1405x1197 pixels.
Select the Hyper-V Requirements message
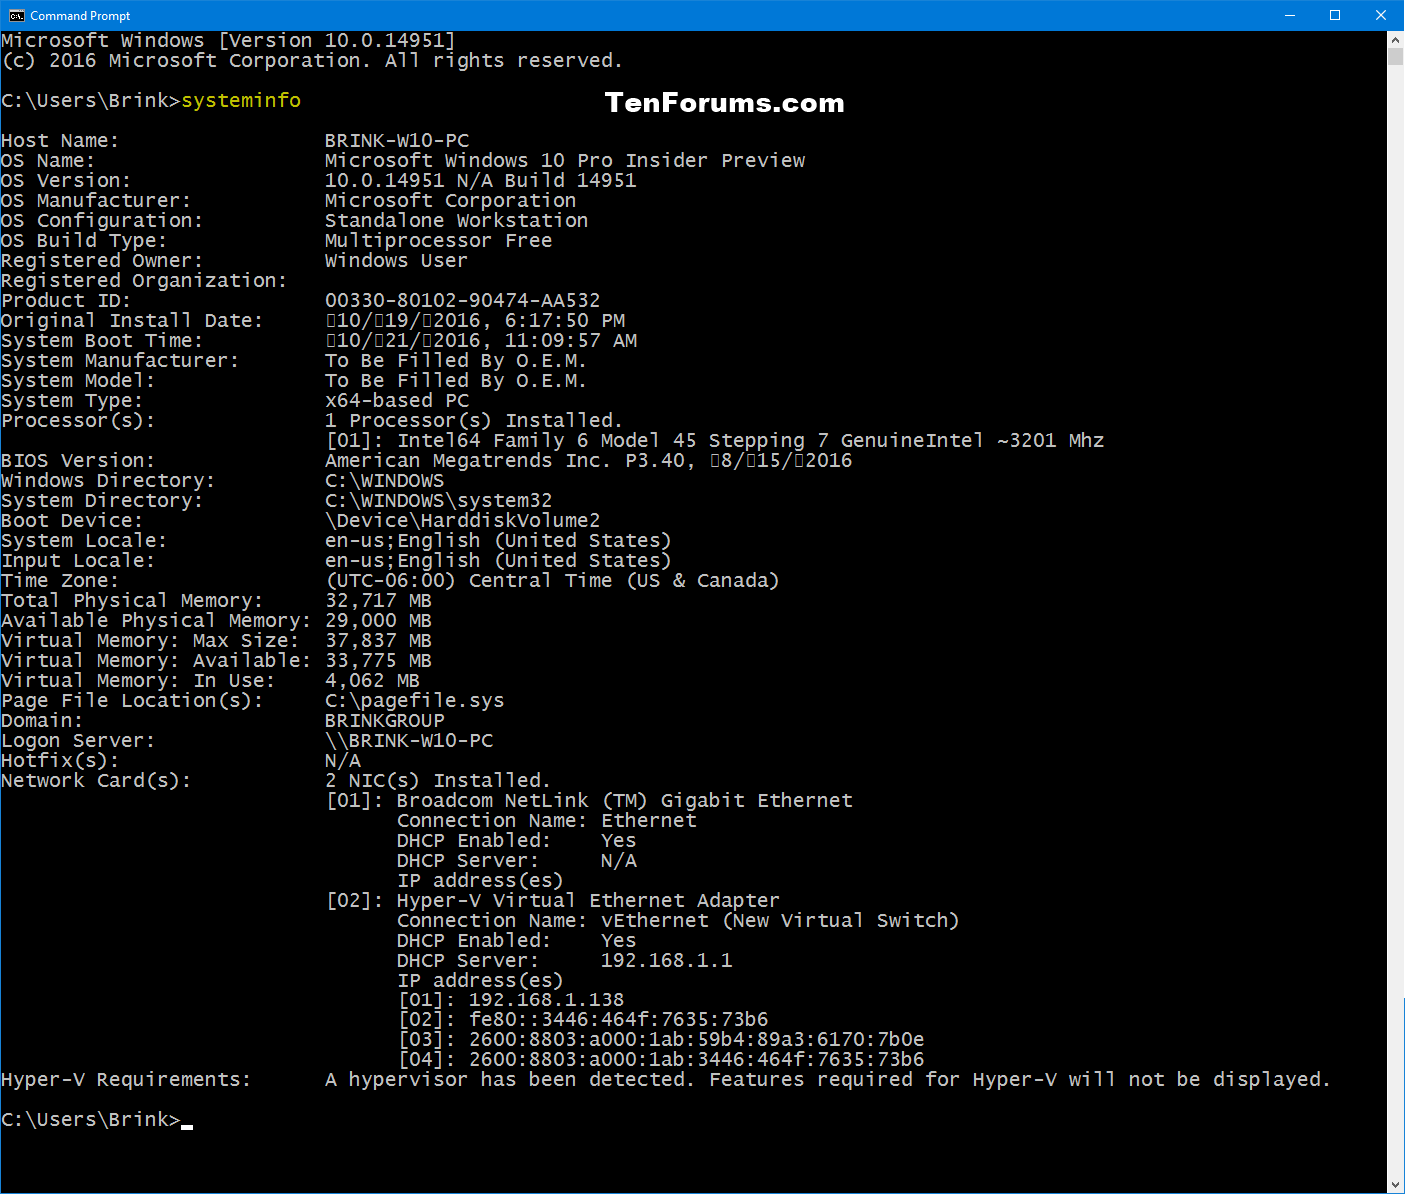point(827,1079)
